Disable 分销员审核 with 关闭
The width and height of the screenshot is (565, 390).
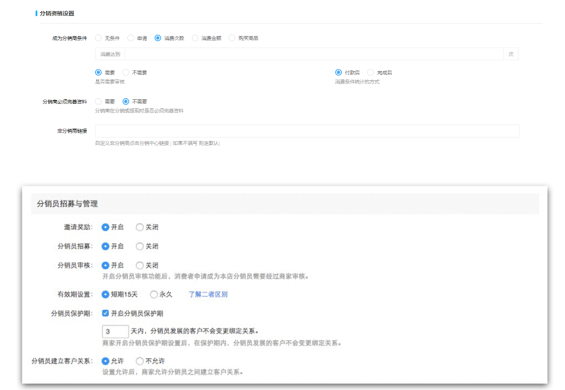pyautogui.click(x=139, y=265)
